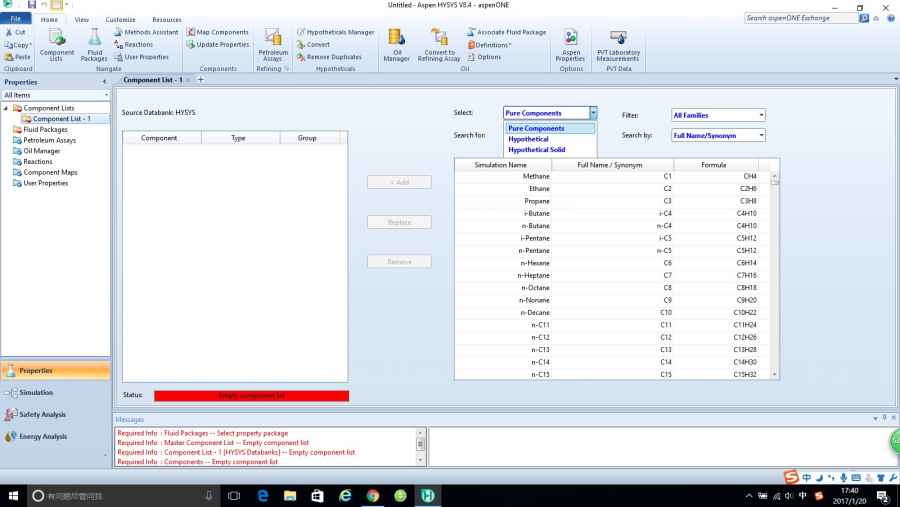Select n-Hexane row in component table
The image size is (900, 507).
click(x=612, y=263)
